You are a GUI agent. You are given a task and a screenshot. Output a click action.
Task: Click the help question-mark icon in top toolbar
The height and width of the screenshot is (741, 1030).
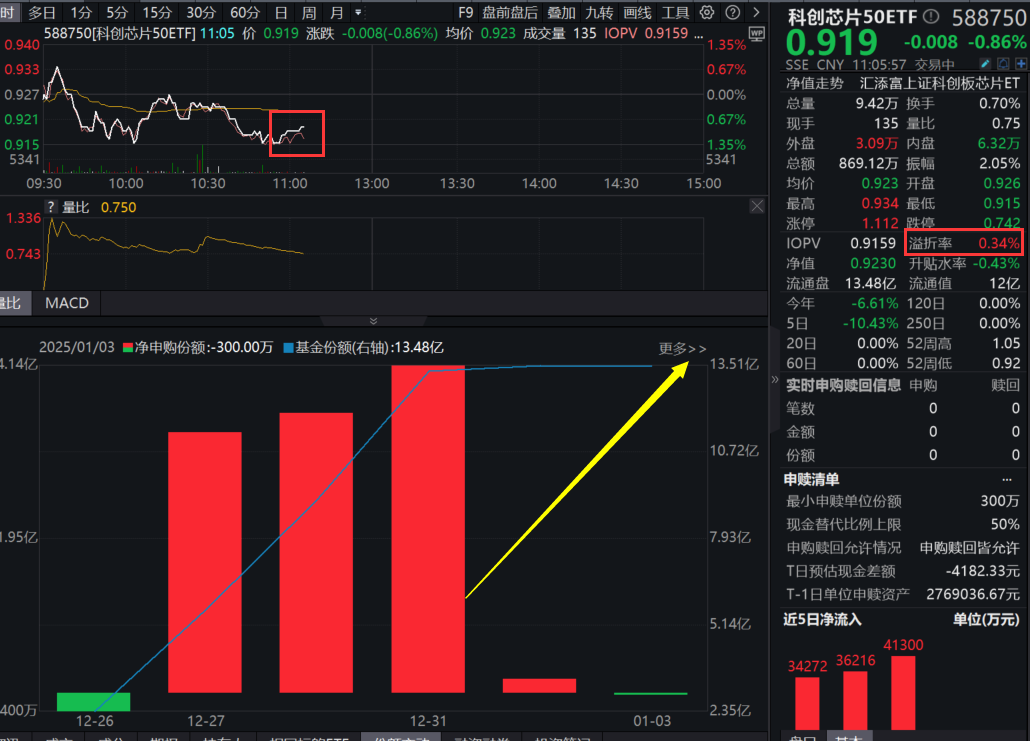(733, 12)
